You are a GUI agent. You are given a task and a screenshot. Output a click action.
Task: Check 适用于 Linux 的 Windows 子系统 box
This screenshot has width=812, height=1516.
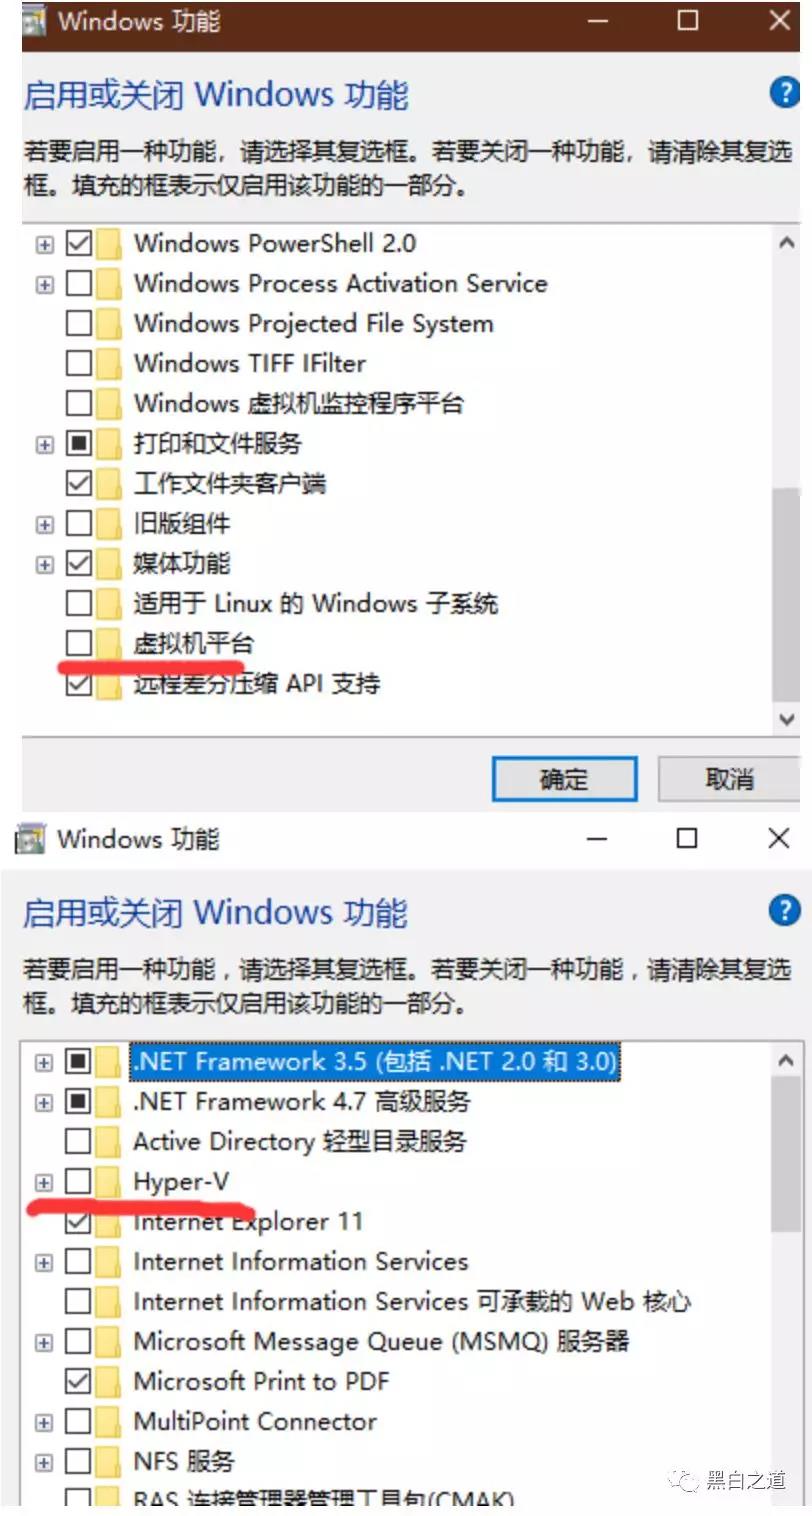(x=78, y=603)
